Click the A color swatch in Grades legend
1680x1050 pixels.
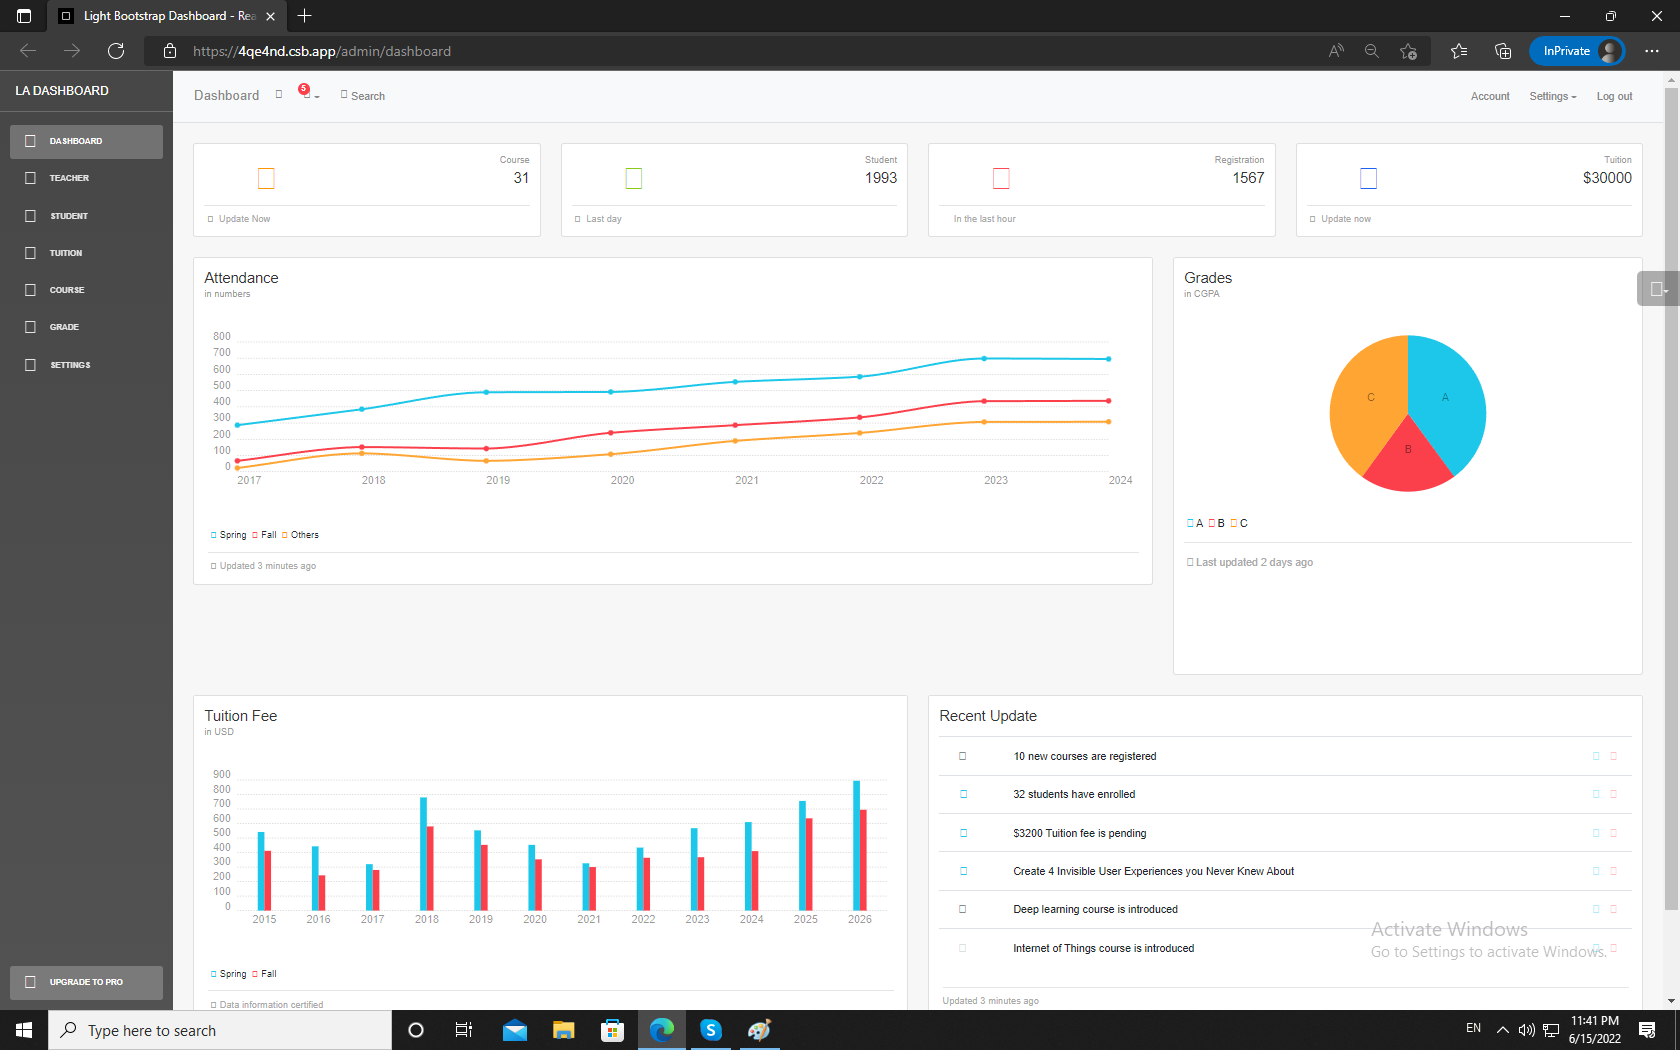click(1190, 522)
